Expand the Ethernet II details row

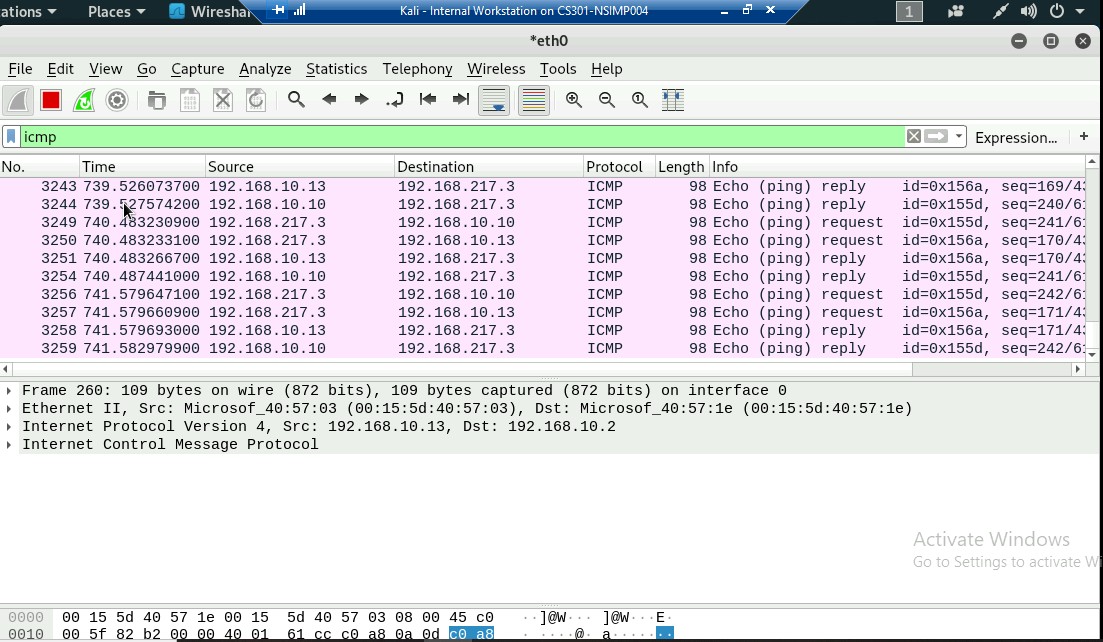tap(9, 409)
